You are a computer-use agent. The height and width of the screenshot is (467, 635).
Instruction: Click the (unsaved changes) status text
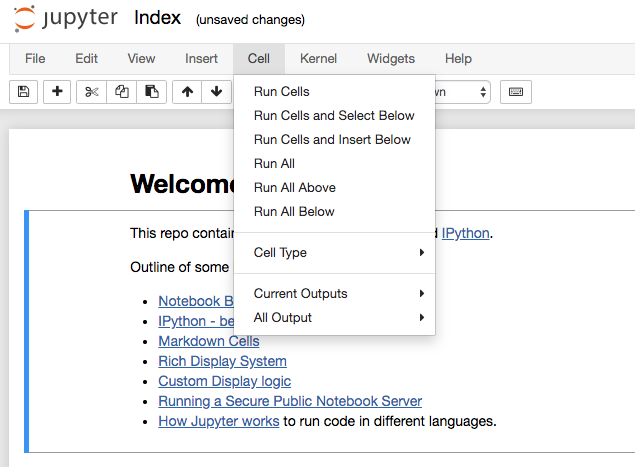pos(250,19)
